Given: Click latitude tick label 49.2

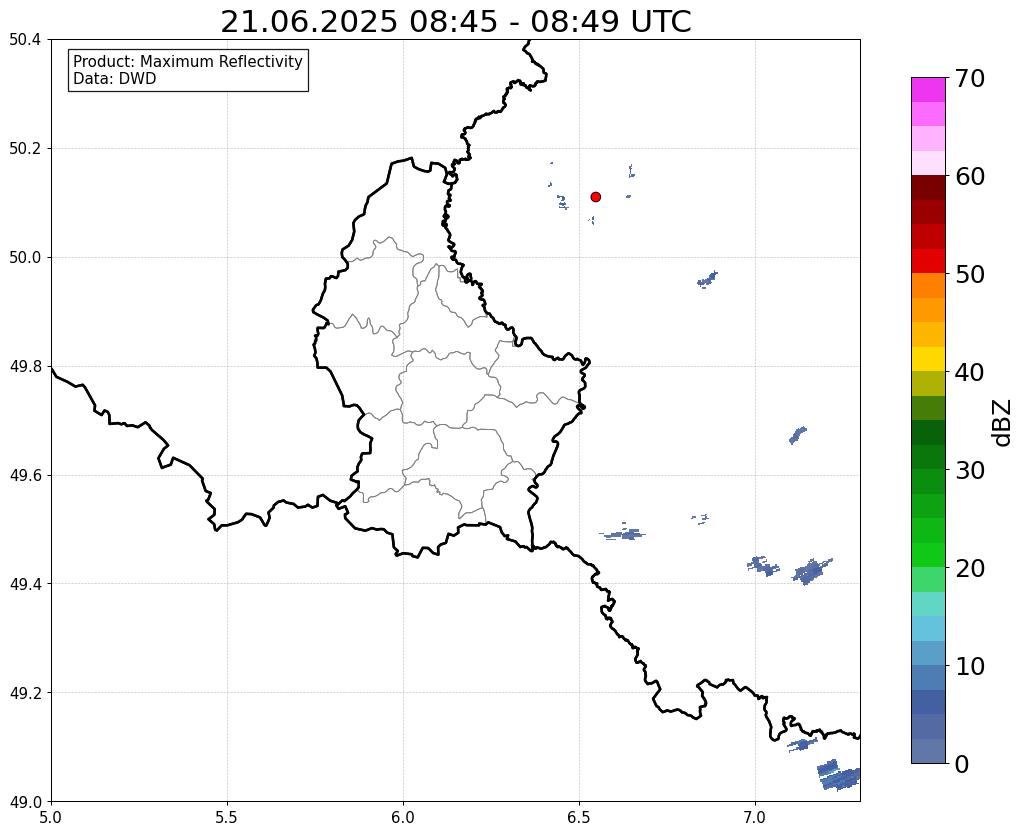Looking at the screenshot, I should pyautogui.click(x=25, y=693).
